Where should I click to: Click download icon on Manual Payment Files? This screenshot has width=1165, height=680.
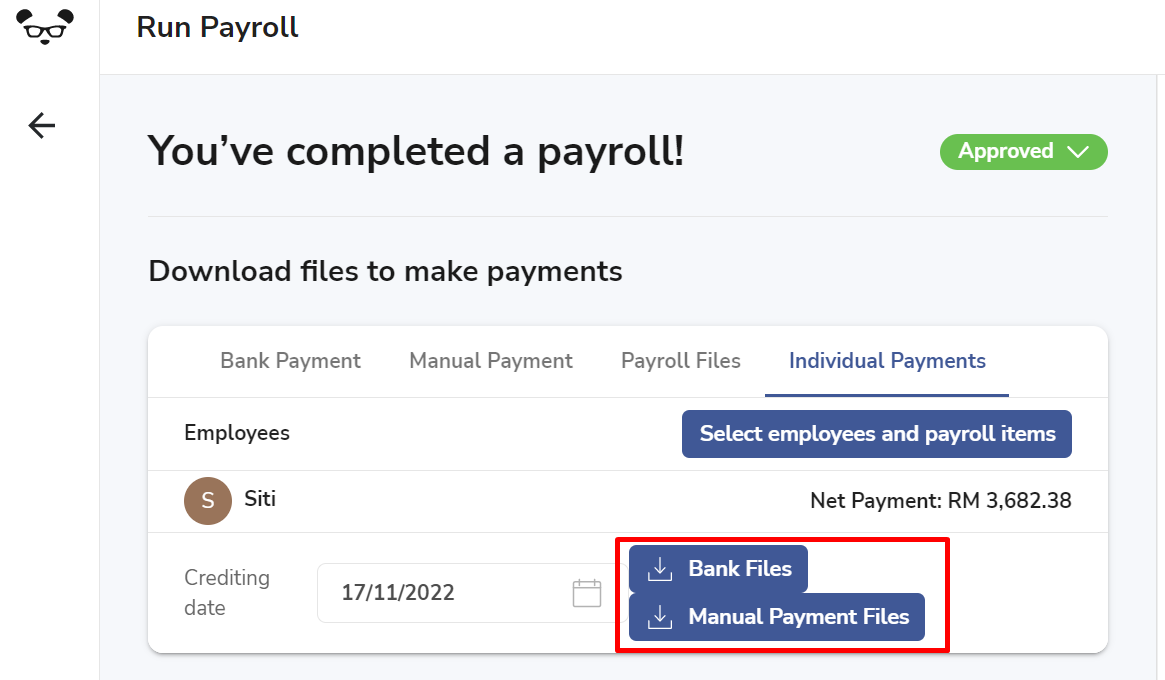coord(660,617)
